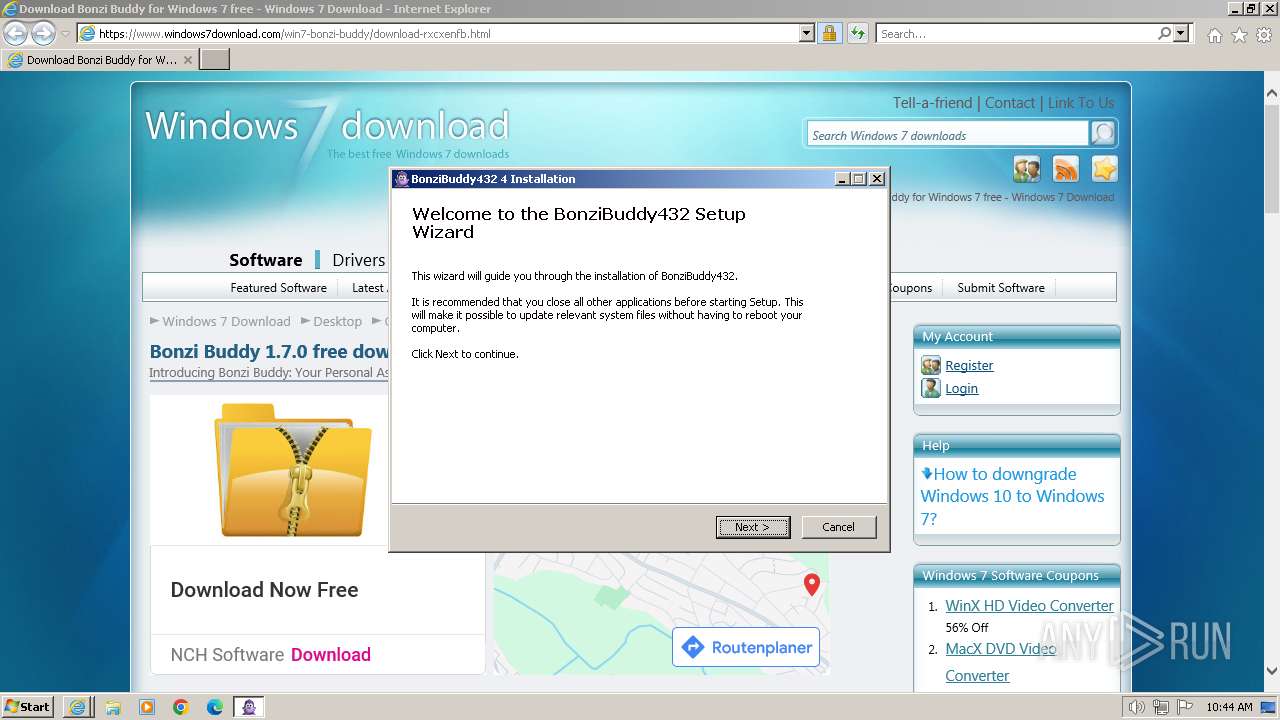
Task: Click the page scrollbar down arrow
Action: (x=1272, y=671)
